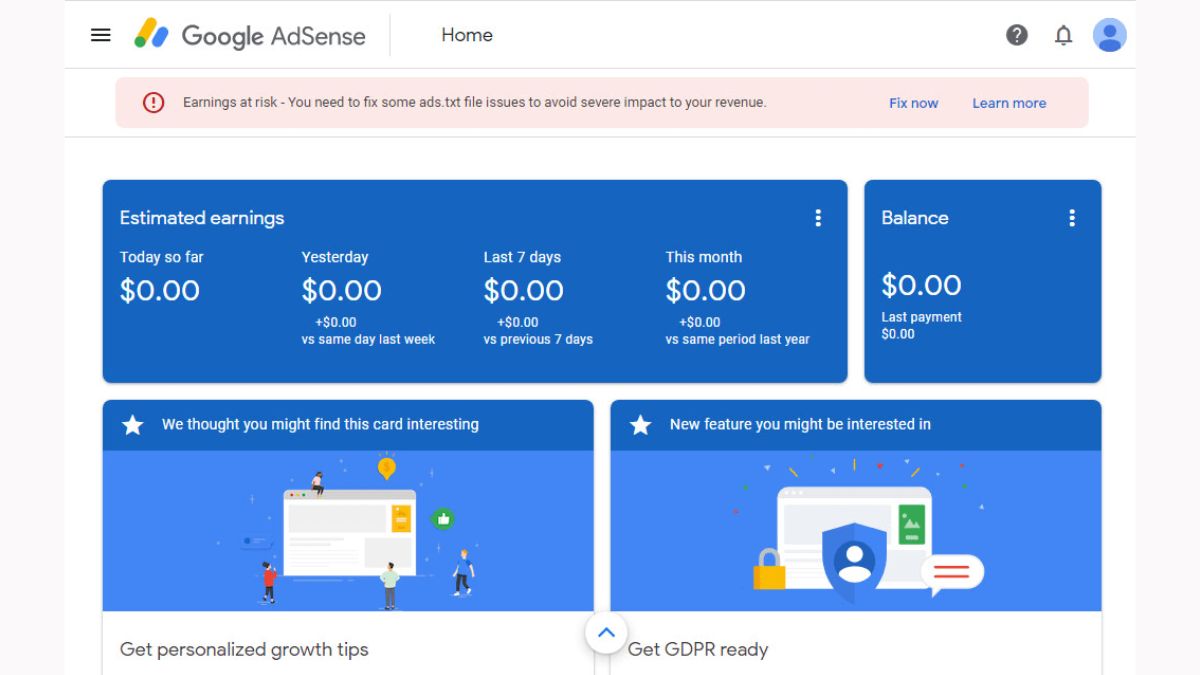Collapse cards with the round chevron-up button

[x=606, y=632]
